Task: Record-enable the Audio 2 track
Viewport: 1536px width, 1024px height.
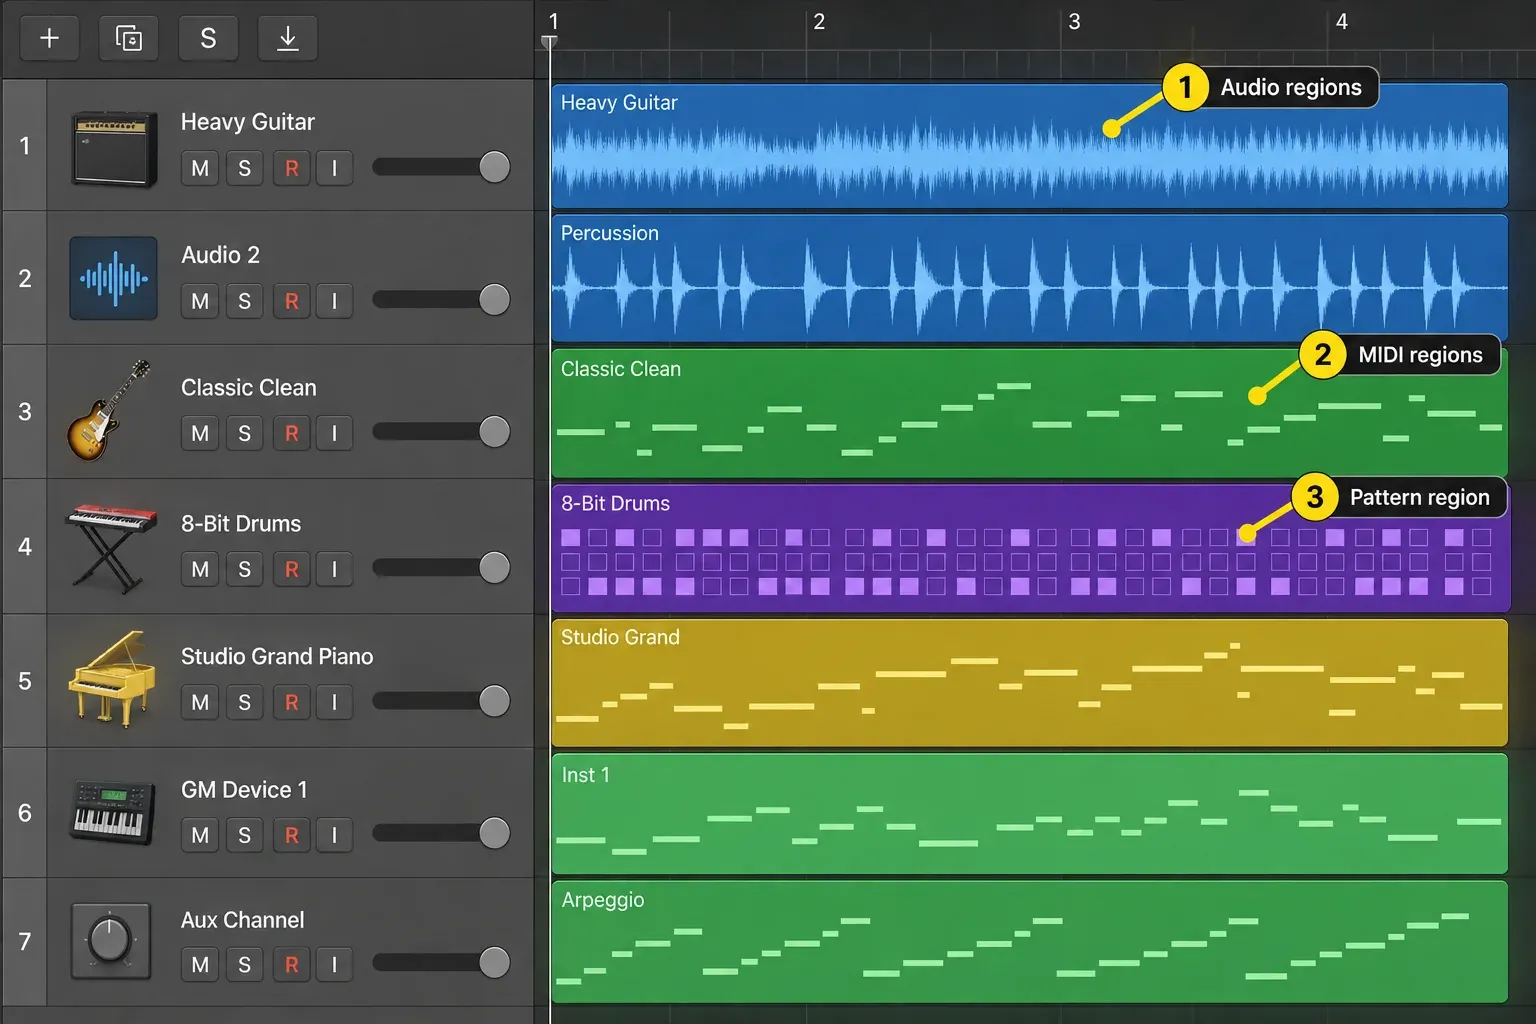Action: coord(291,301)
